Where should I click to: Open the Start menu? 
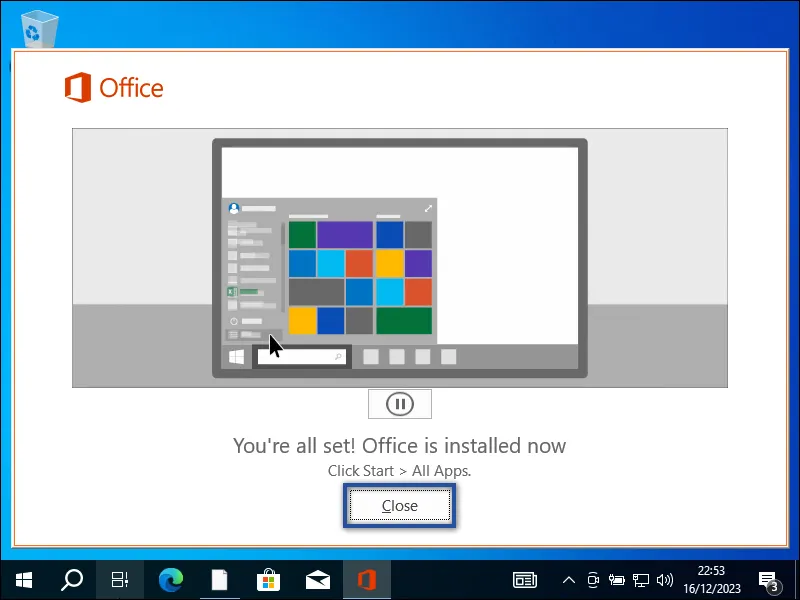pyautogui.click(x=22, y=580)
